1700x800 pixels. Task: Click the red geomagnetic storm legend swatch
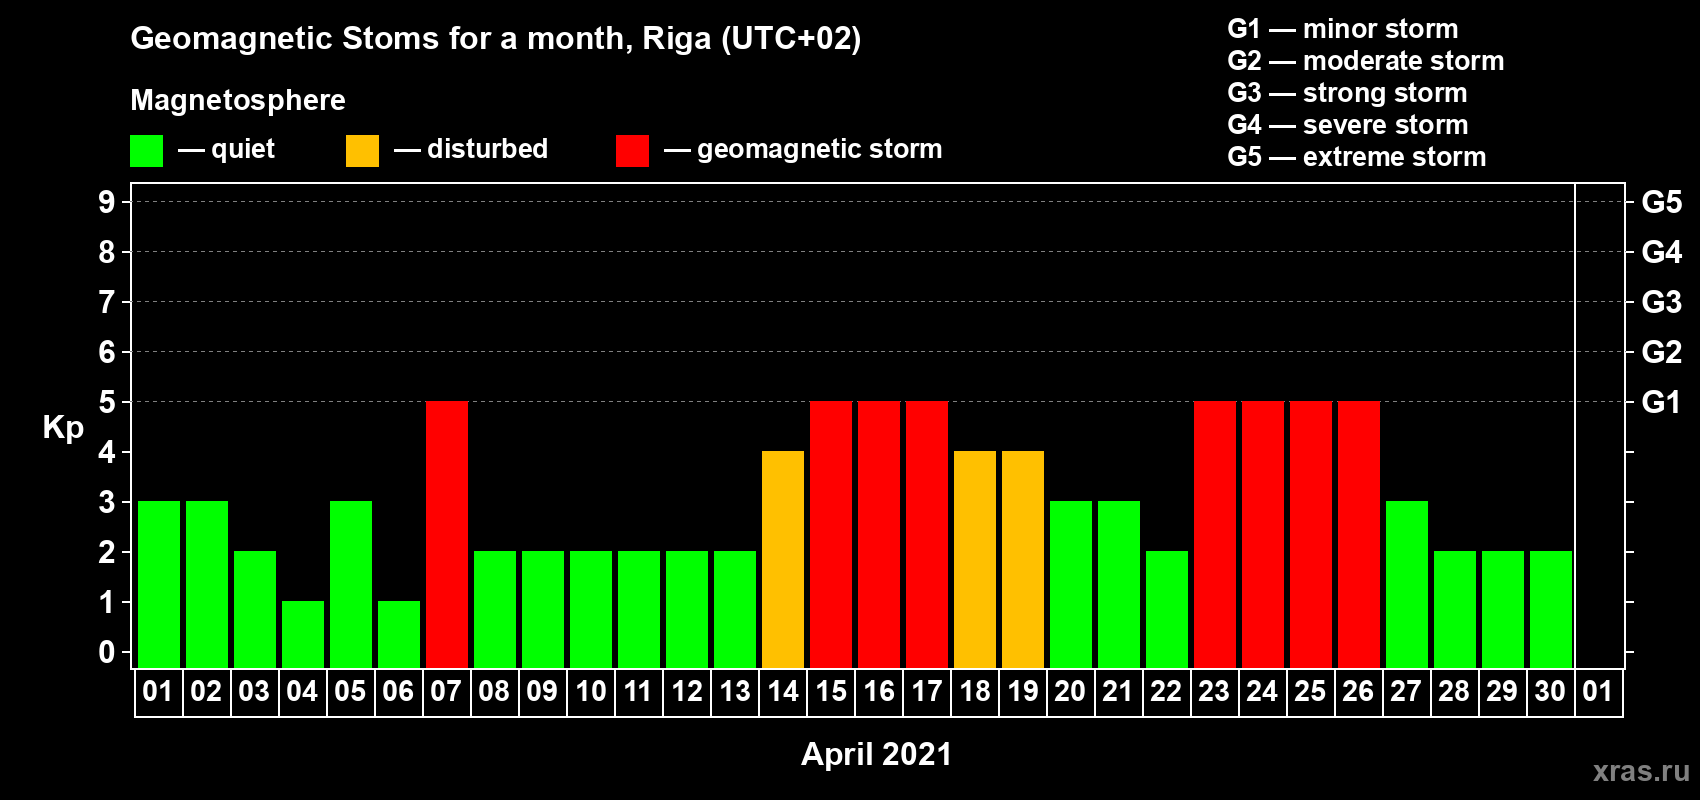[x=633, y=151]
